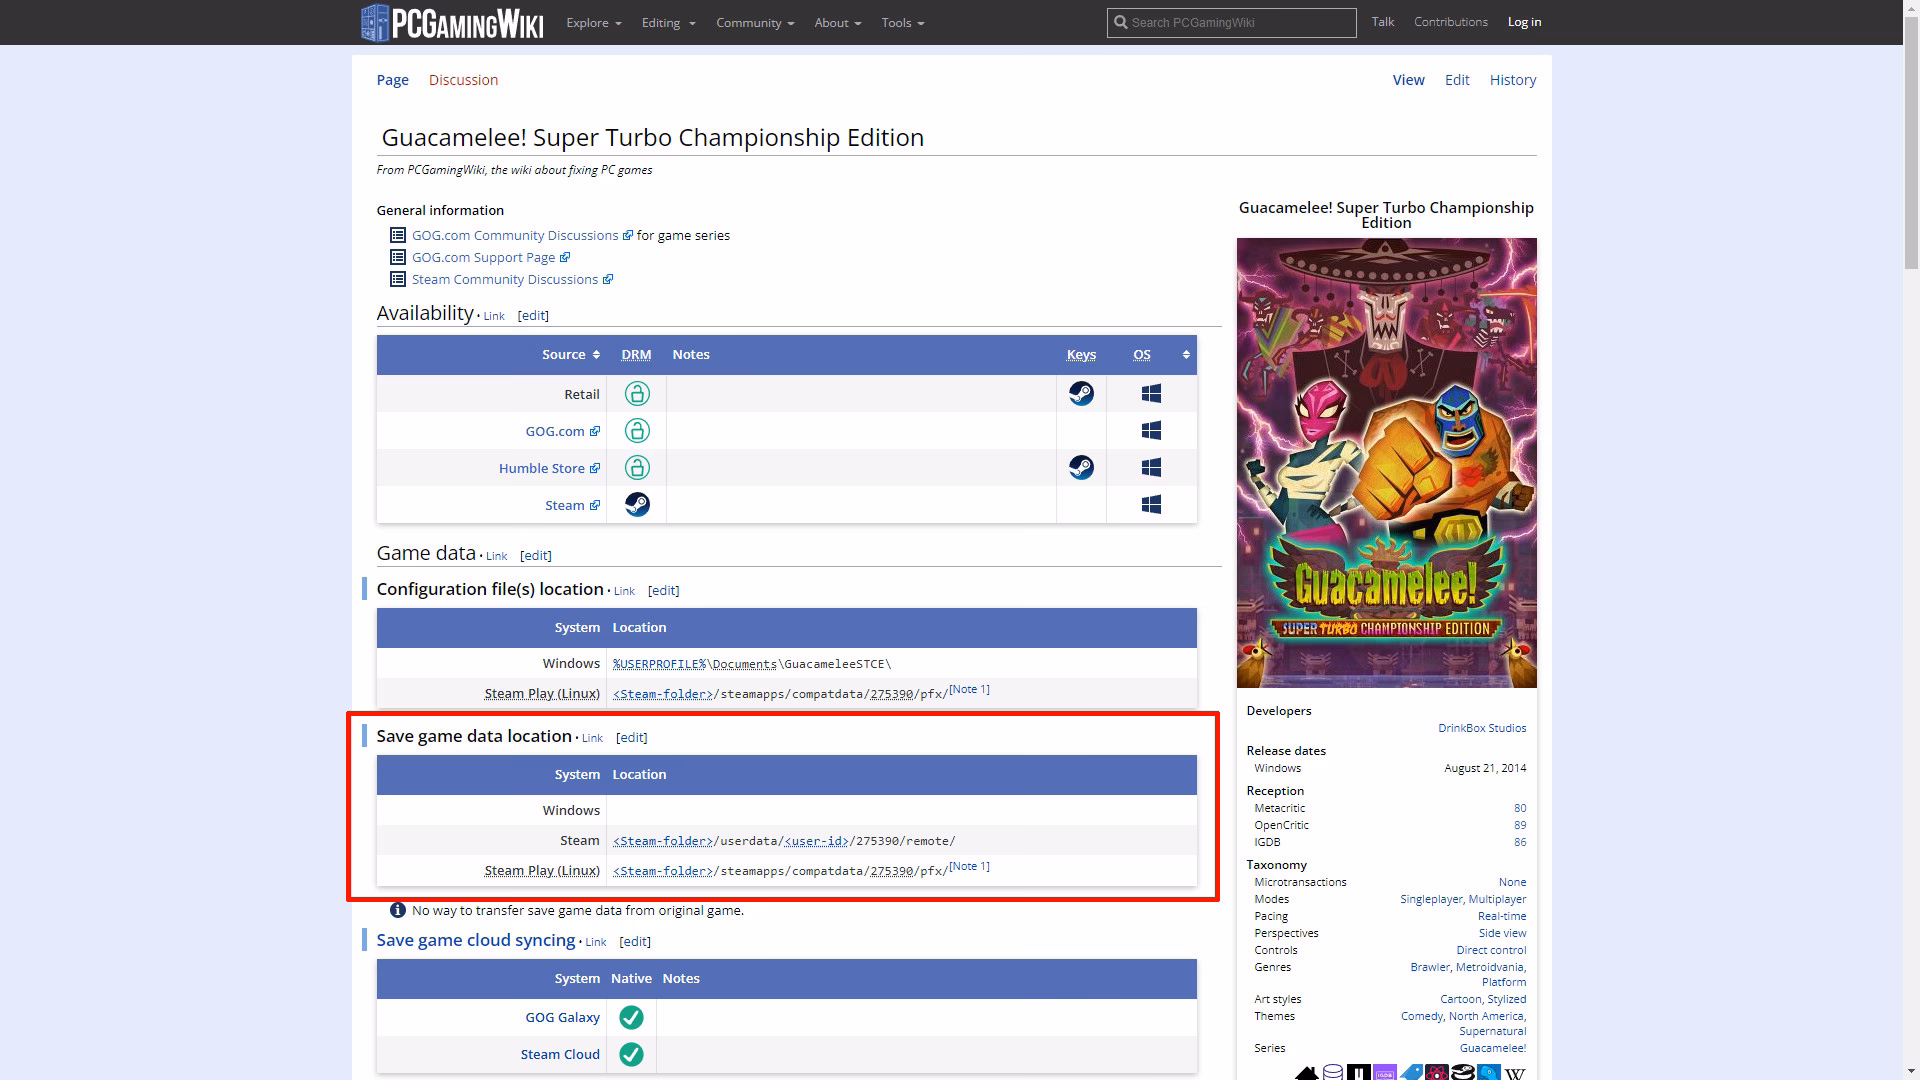Open the Community dropdown menu
Viewport: 1920px width, 1080px height.
pos(755,22)
